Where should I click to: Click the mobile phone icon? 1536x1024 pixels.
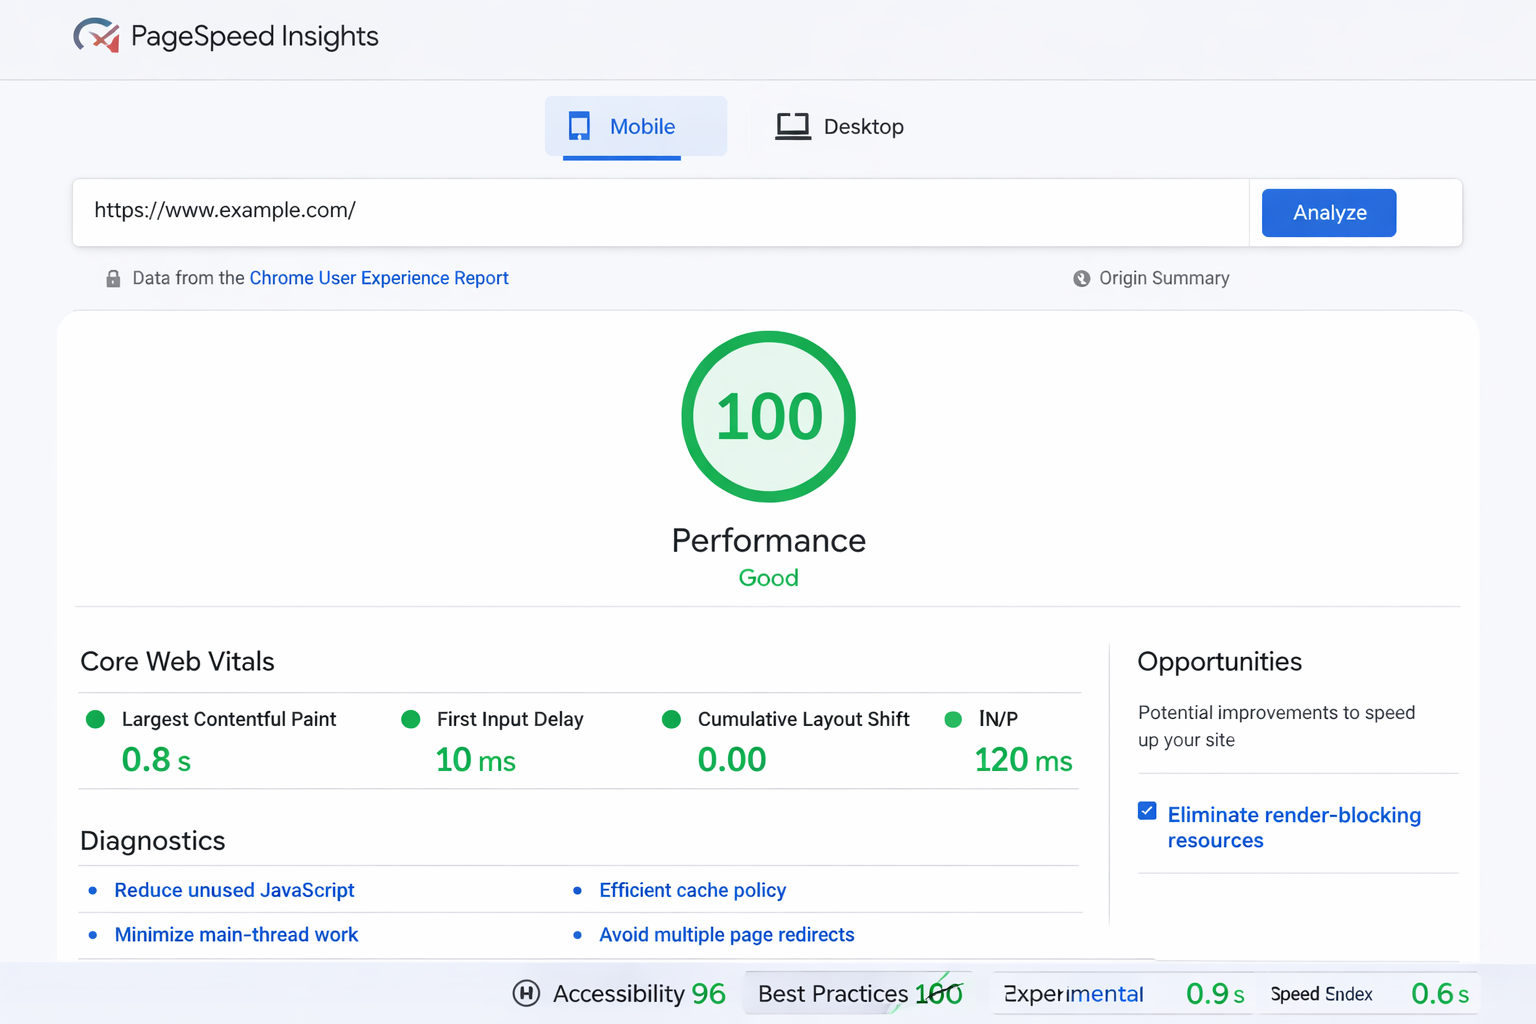pos(579,126)
